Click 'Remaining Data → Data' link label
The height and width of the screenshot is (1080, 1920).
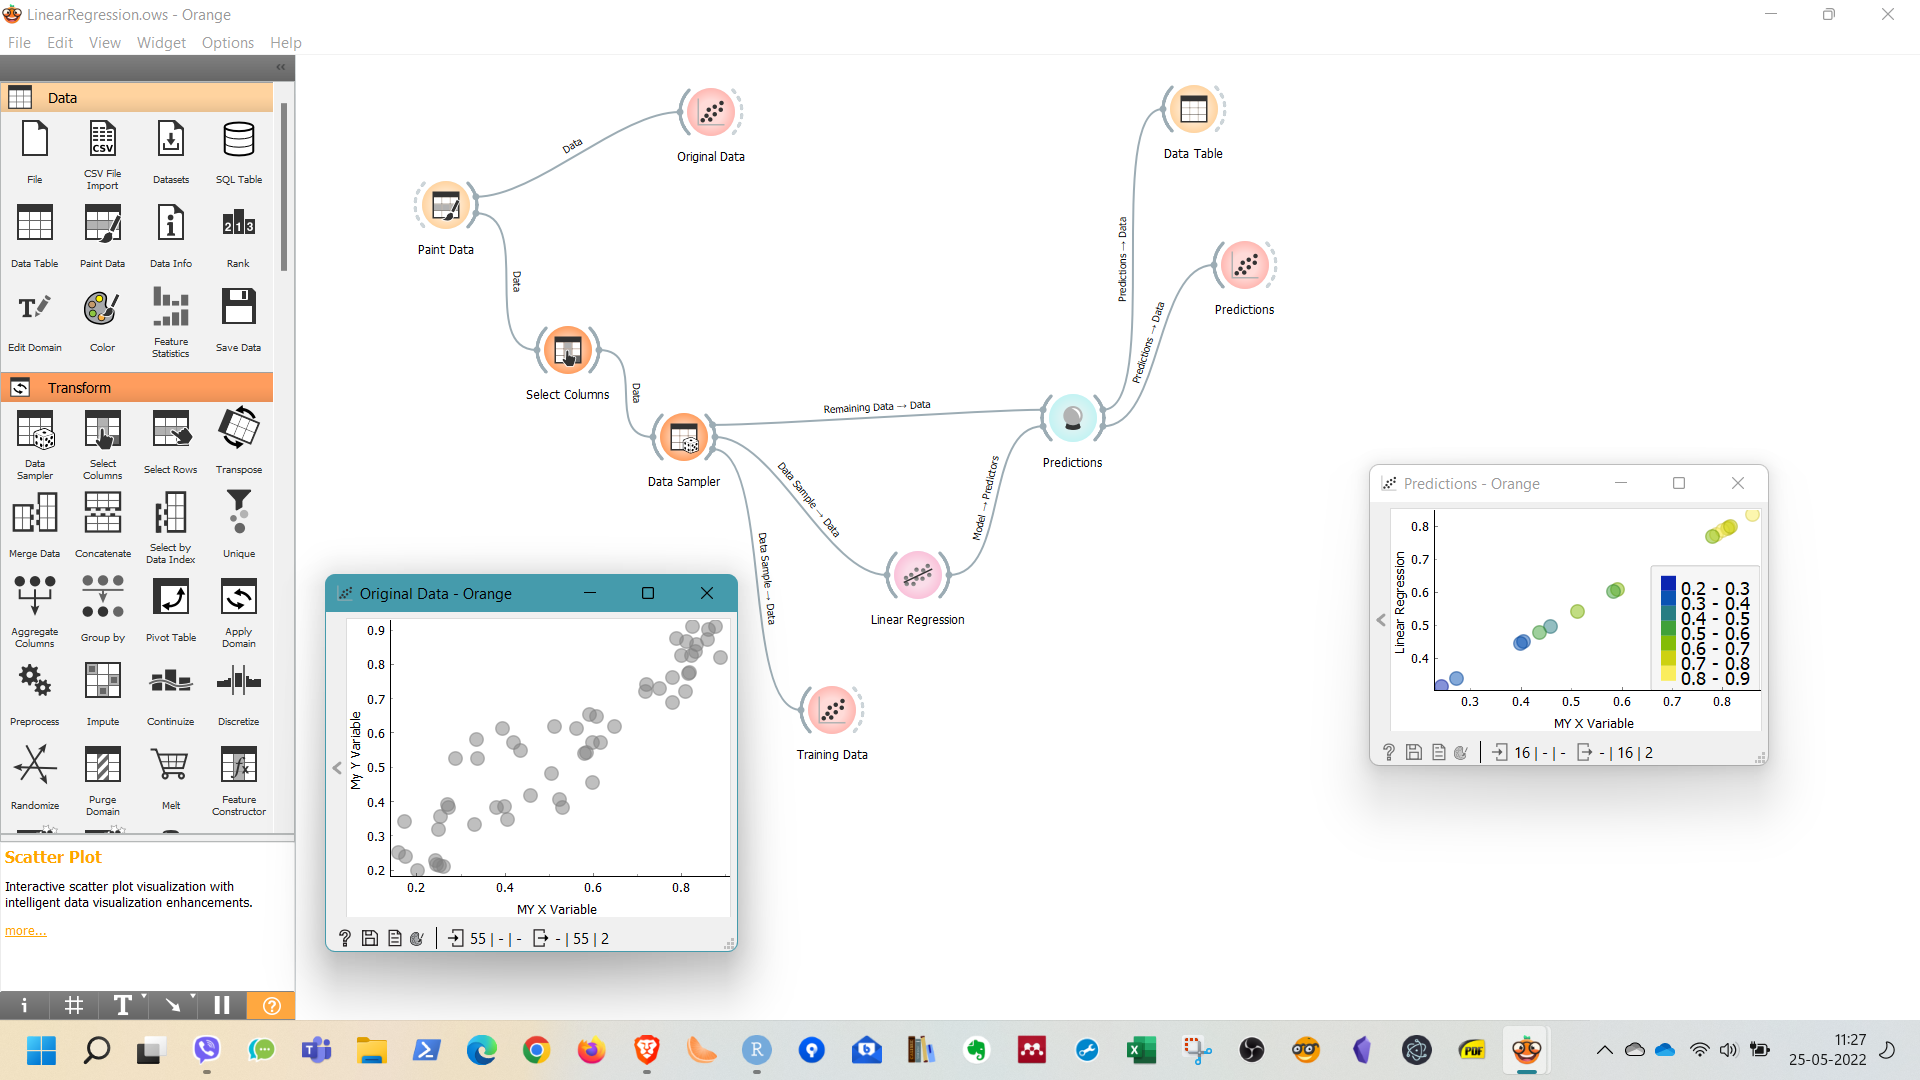pos(877,407)
